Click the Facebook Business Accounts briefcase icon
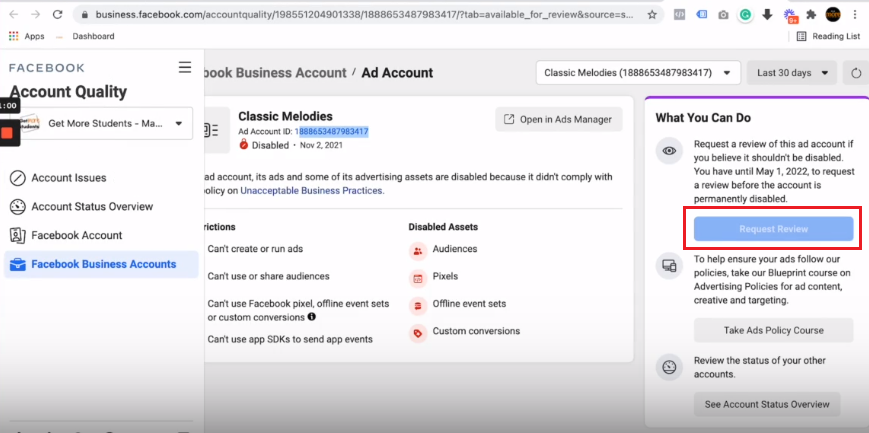 [x=18, y=264]
